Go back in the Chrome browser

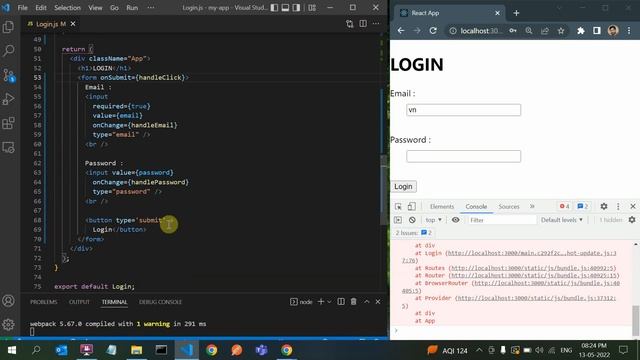[x=401, y=31]
